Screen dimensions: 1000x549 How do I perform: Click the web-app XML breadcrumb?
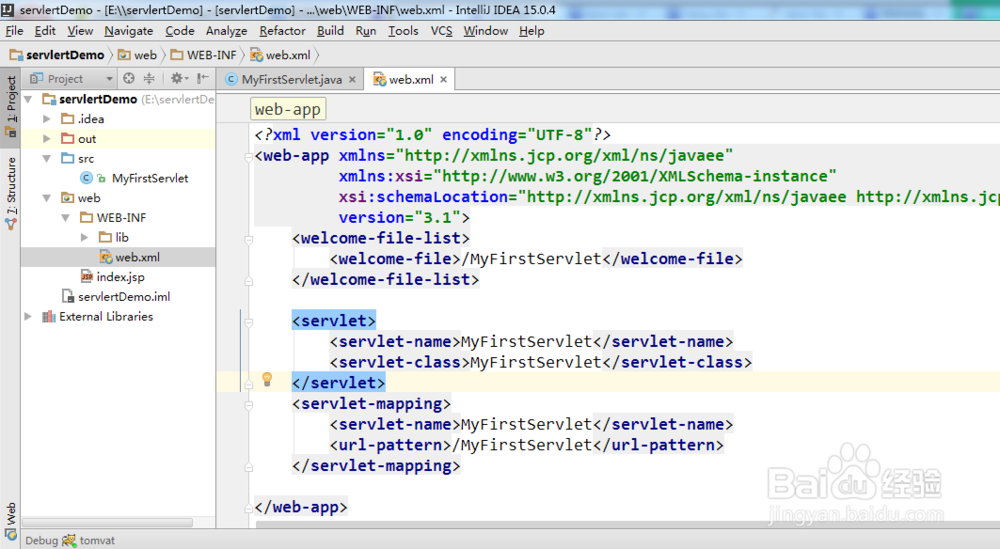[x=288, y=109]
